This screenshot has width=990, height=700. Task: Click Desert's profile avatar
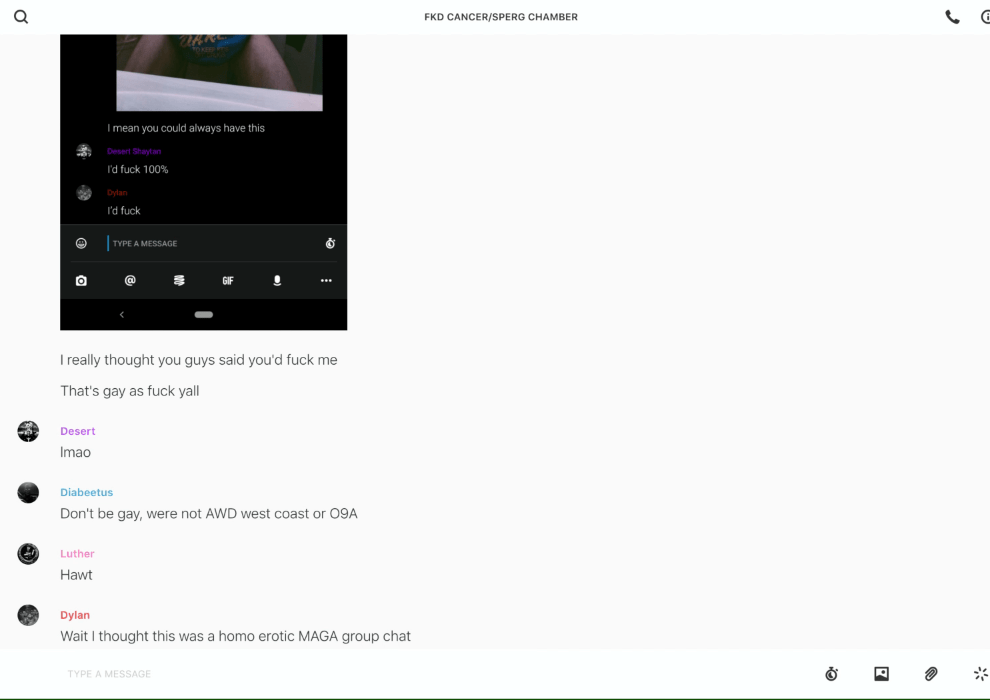click(28, 431)
